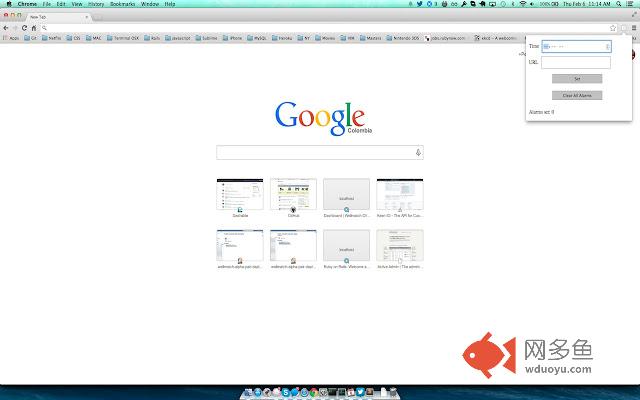Image resolution: width=640 pixels, height=400 pixels.
Task: Open the Git bookmarks folder
Action: [31, 38]
